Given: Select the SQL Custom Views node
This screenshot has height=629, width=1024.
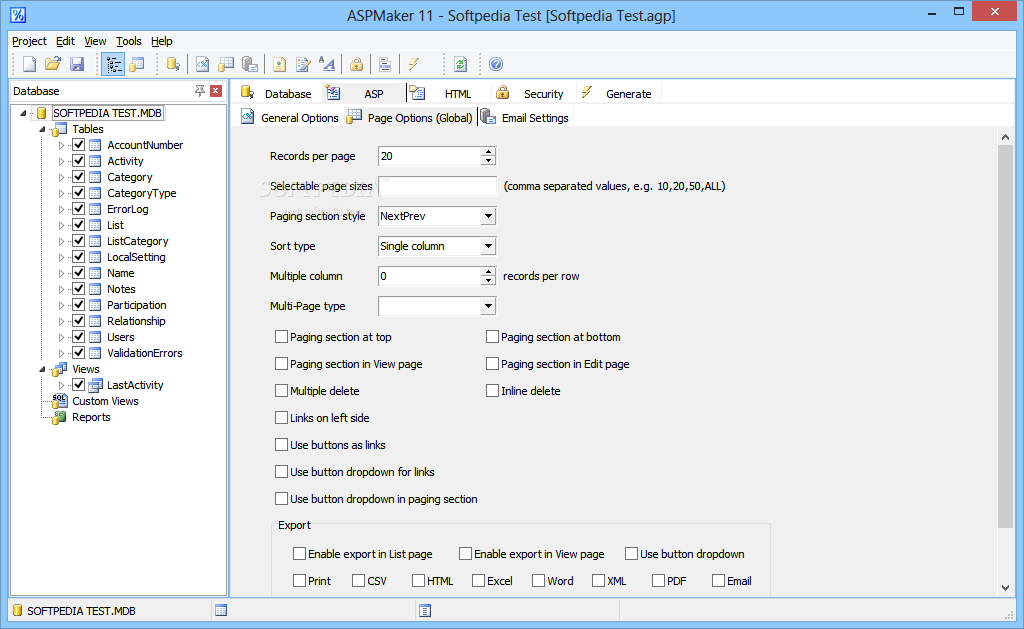Looking at the screenshot, I should click(x=105, y=401).
